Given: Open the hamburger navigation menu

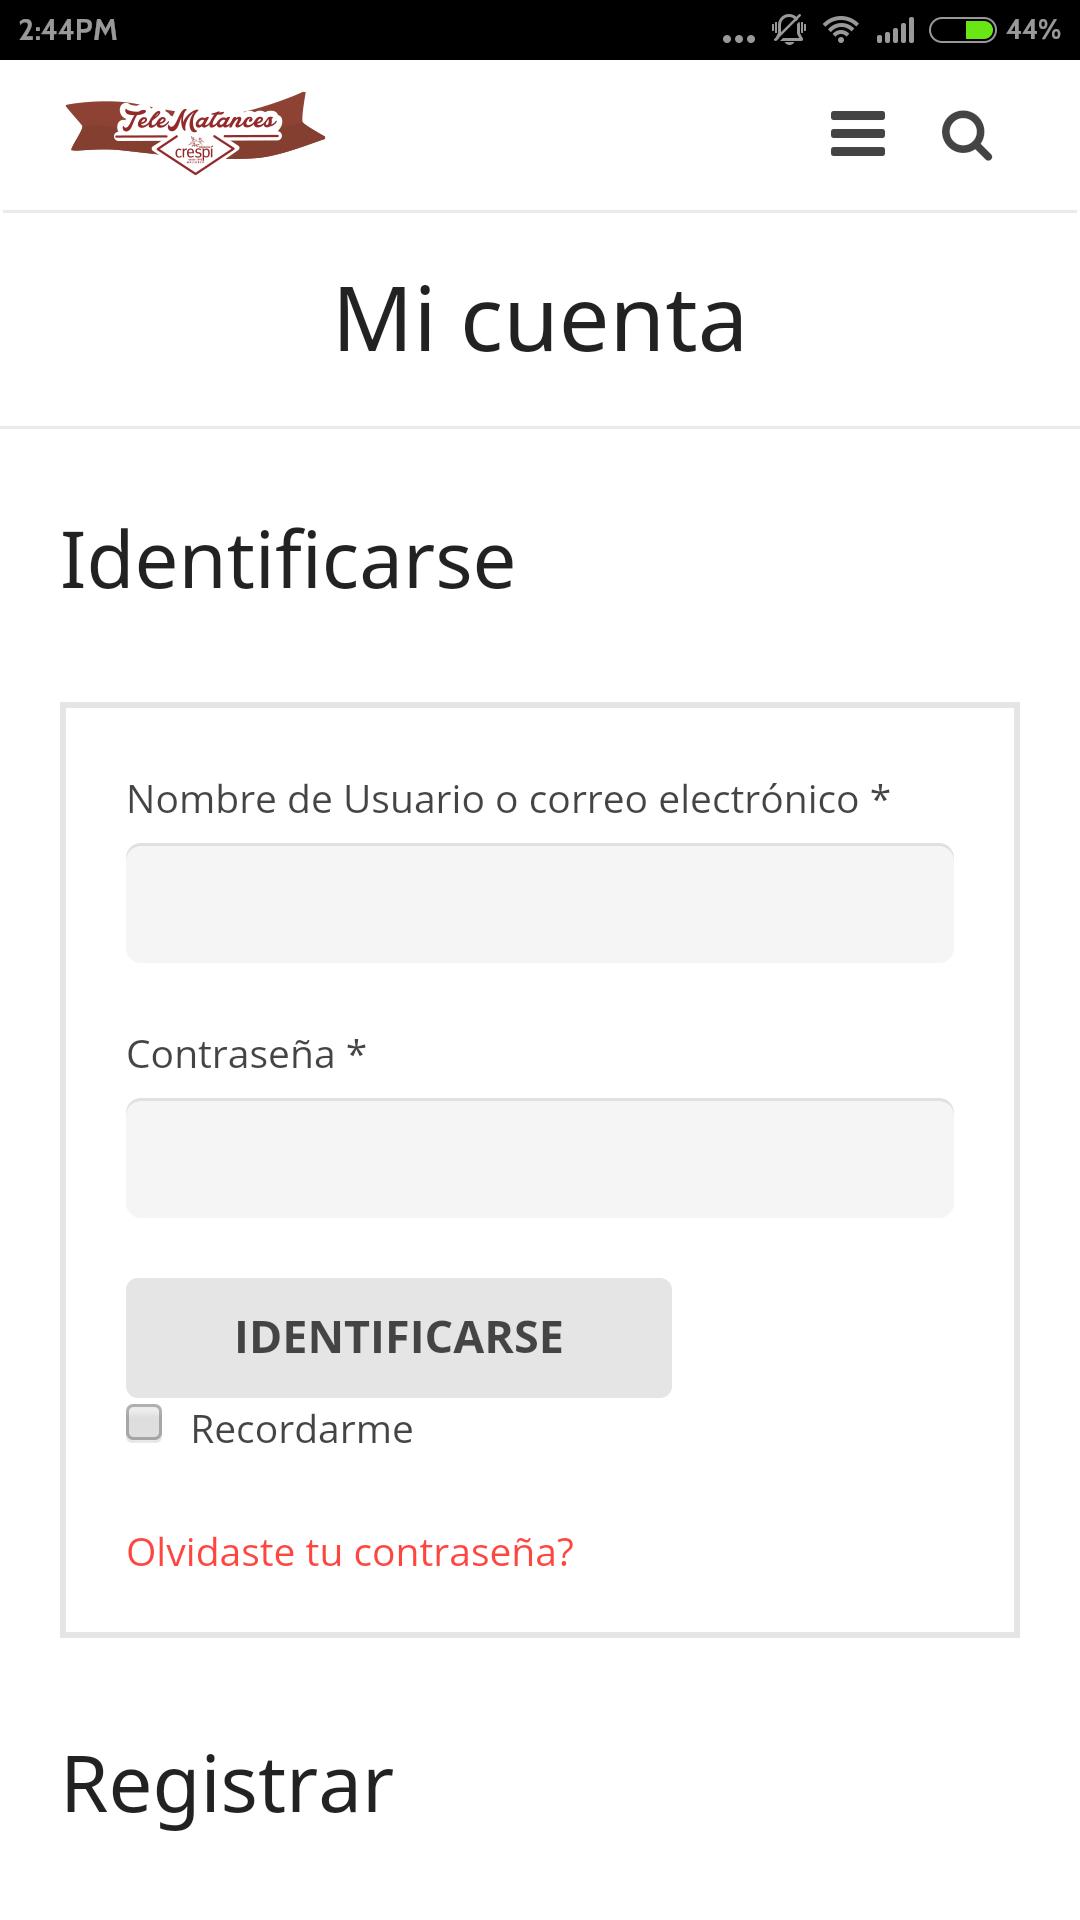Looking at the screenshot, I should (858, 134).
